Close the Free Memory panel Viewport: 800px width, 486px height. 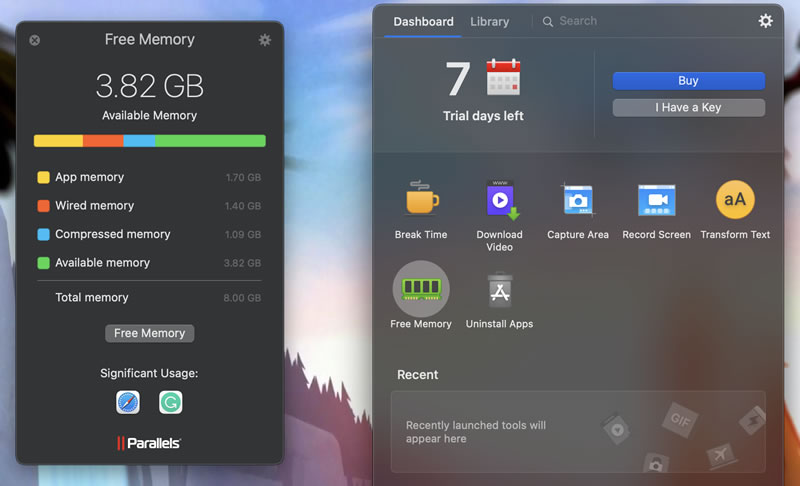[x=35, y=40]
